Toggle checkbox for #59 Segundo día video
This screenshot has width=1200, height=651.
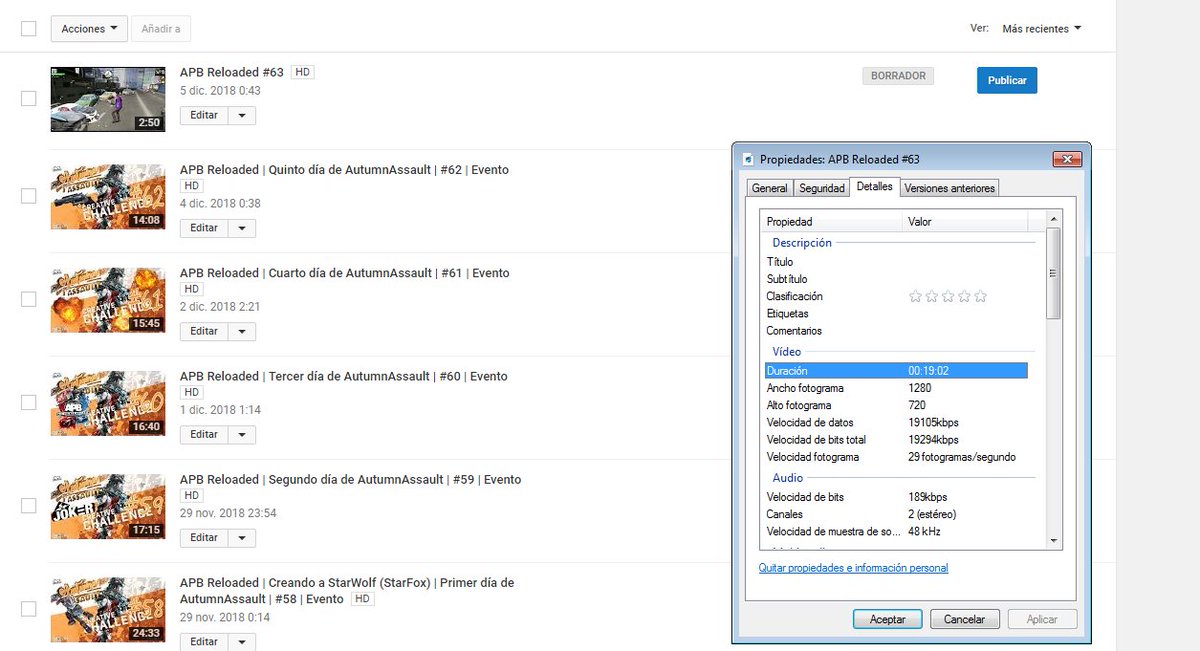(29, 505)
